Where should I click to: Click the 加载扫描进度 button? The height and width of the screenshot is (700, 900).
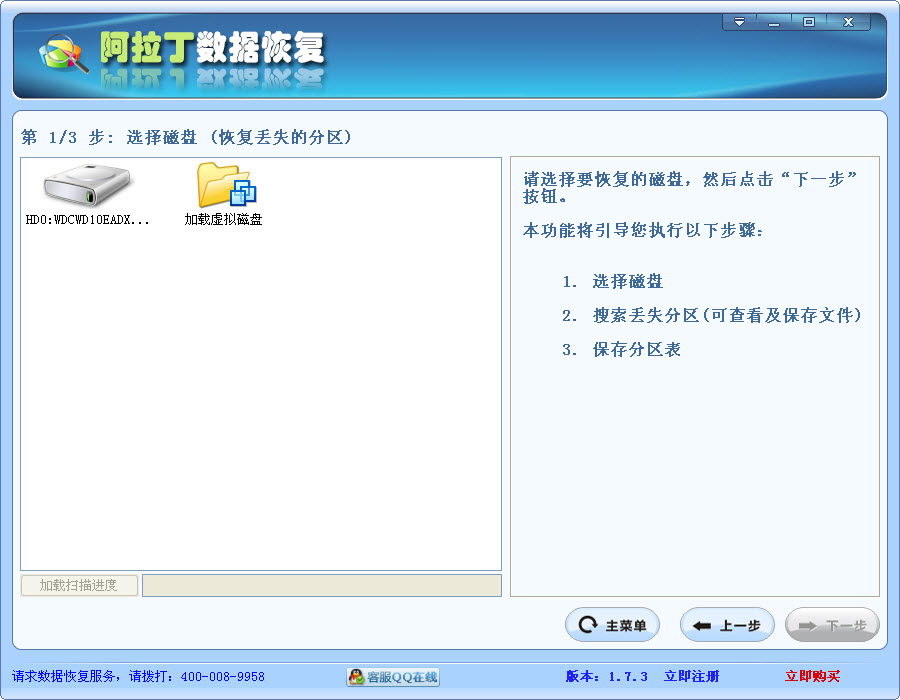79,586
